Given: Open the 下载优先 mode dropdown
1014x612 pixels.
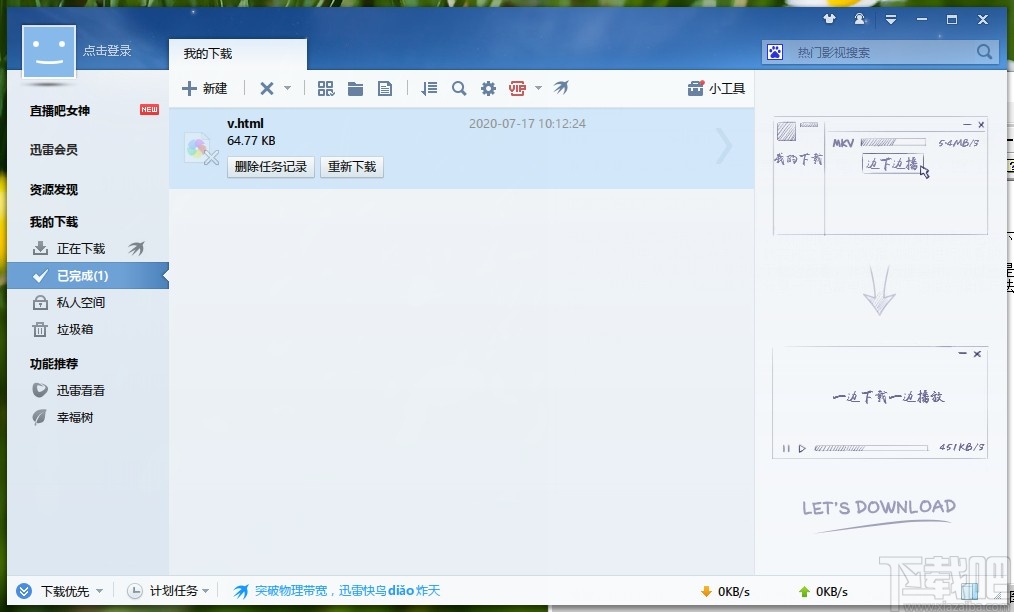Looking at the screenshot, I should coord(72,591).
